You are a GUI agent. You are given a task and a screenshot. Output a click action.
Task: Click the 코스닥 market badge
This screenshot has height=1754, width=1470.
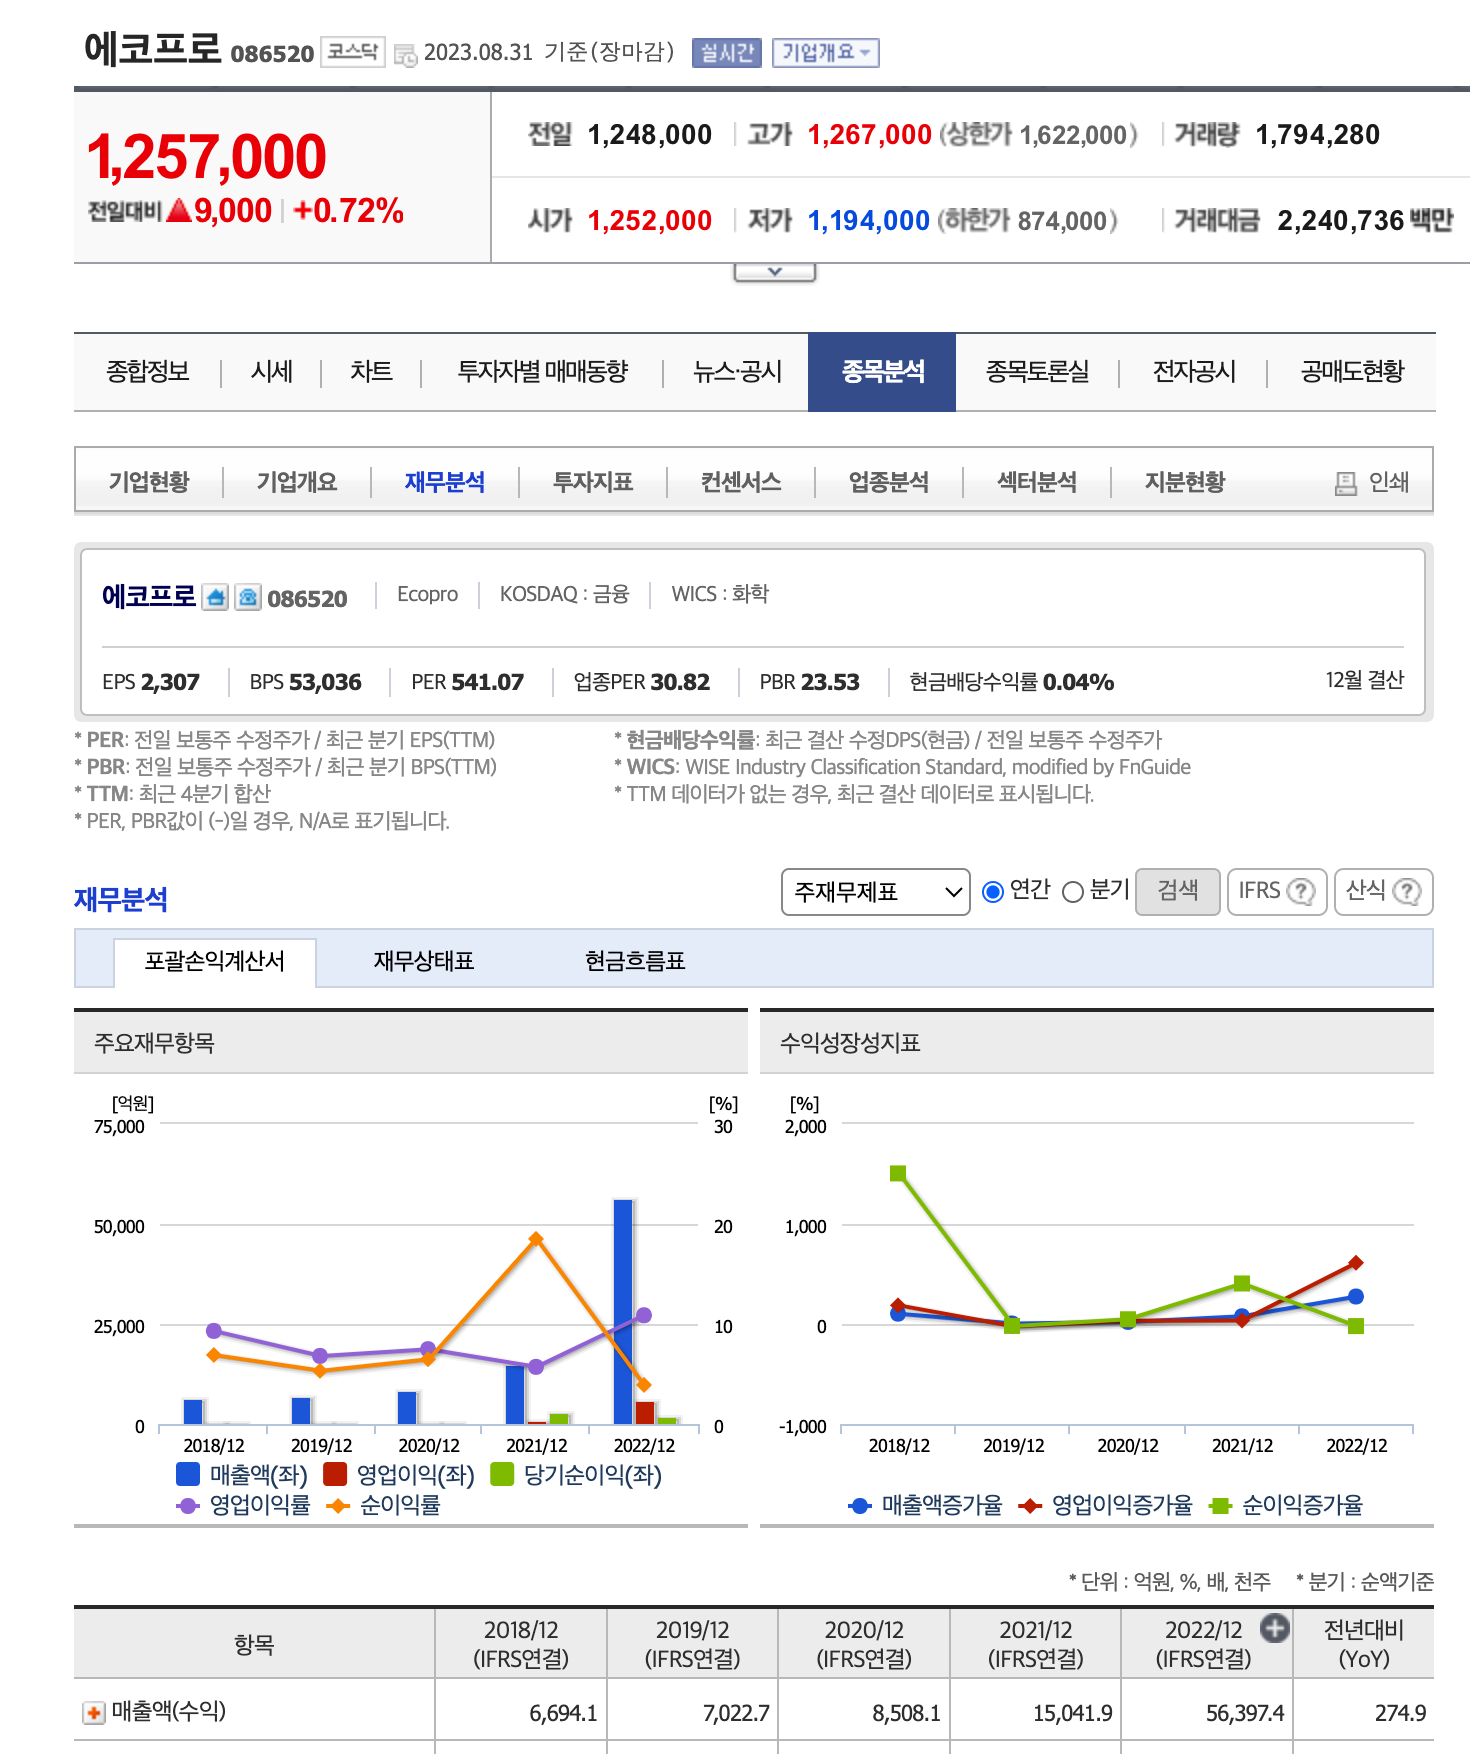click(353, 52)
